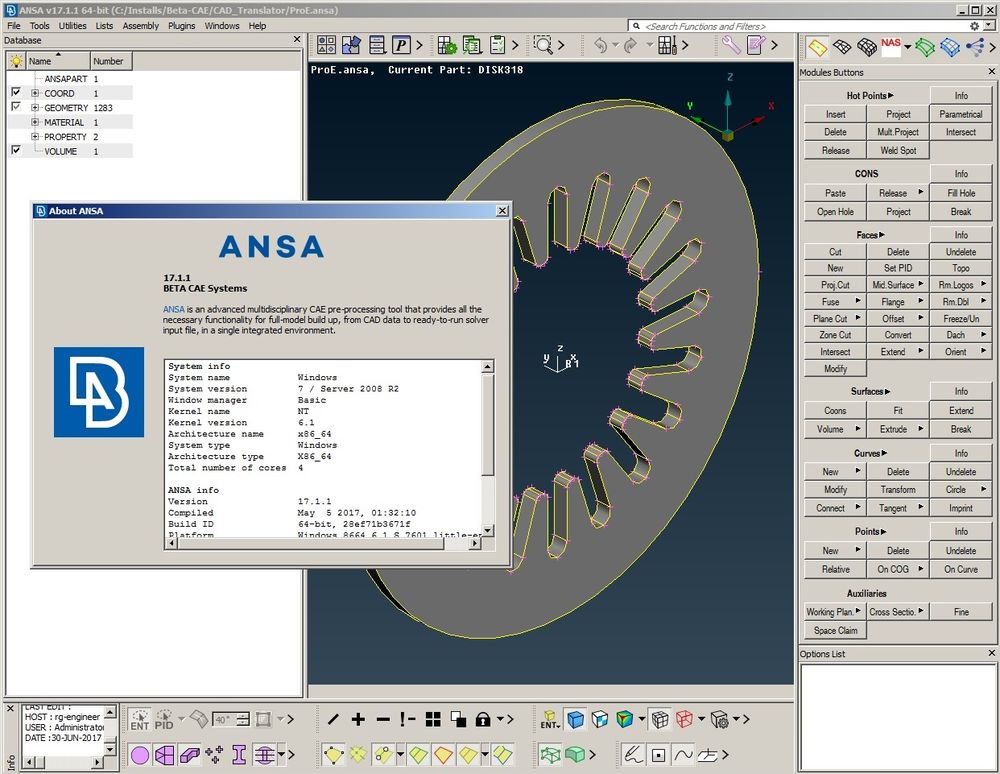Click the Fill Hole button

[960, 193]
